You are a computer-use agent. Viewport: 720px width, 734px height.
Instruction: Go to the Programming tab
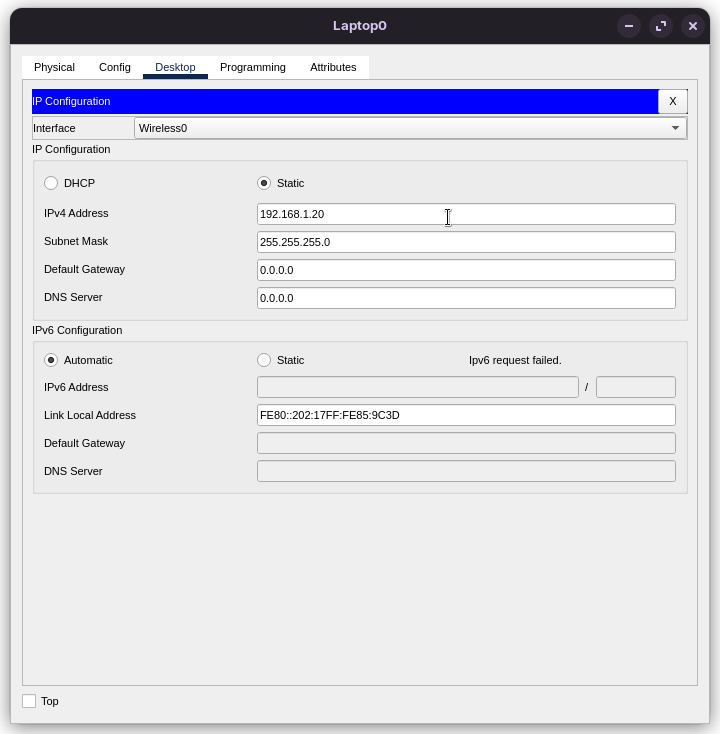pos(253,67)
